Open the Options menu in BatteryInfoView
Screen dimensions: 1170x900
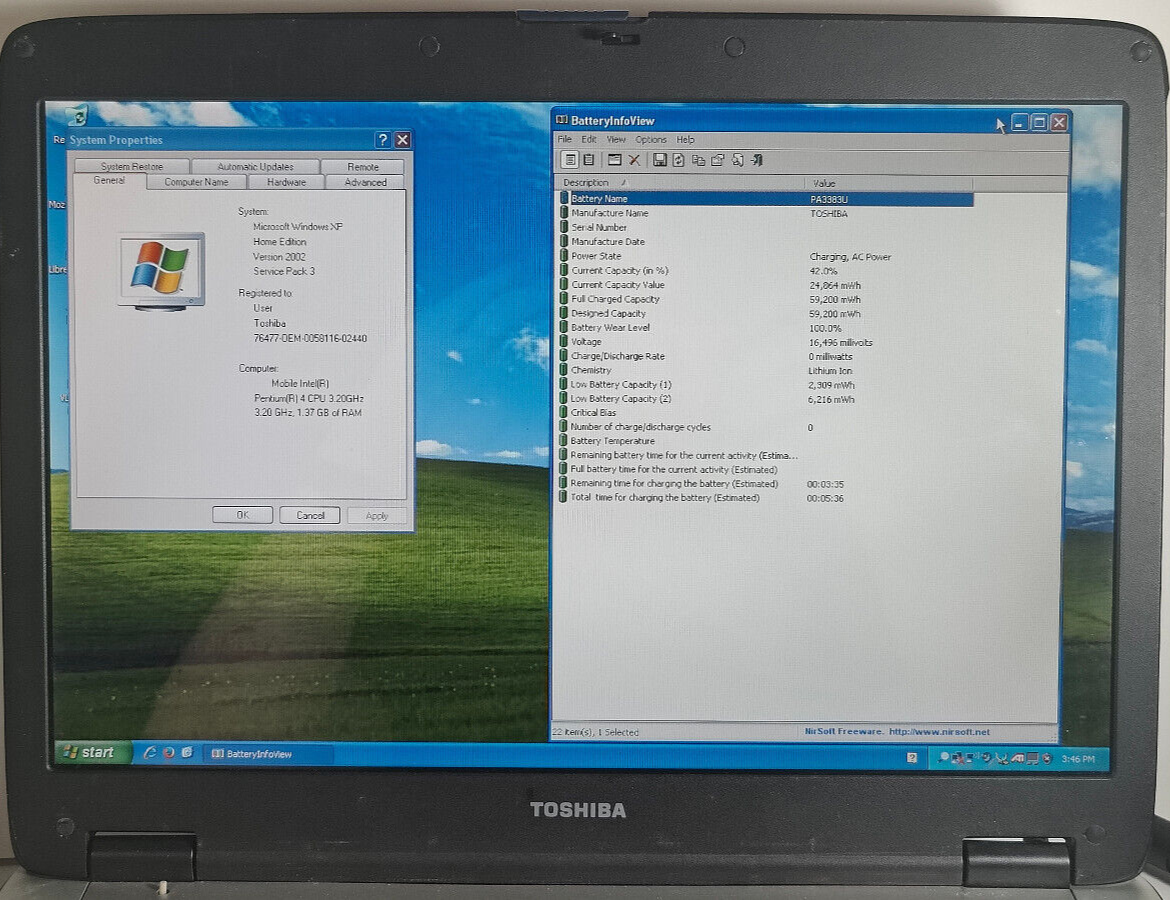(651, 140)
